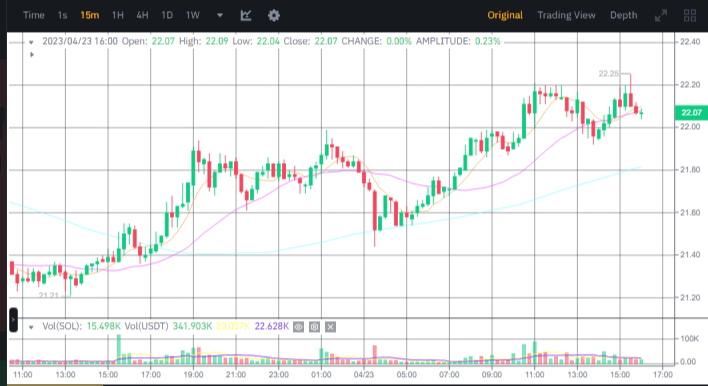Switch to multi-chart grid layout
Image resolution: width=708 pixels, height=386 pixels.
690,15
